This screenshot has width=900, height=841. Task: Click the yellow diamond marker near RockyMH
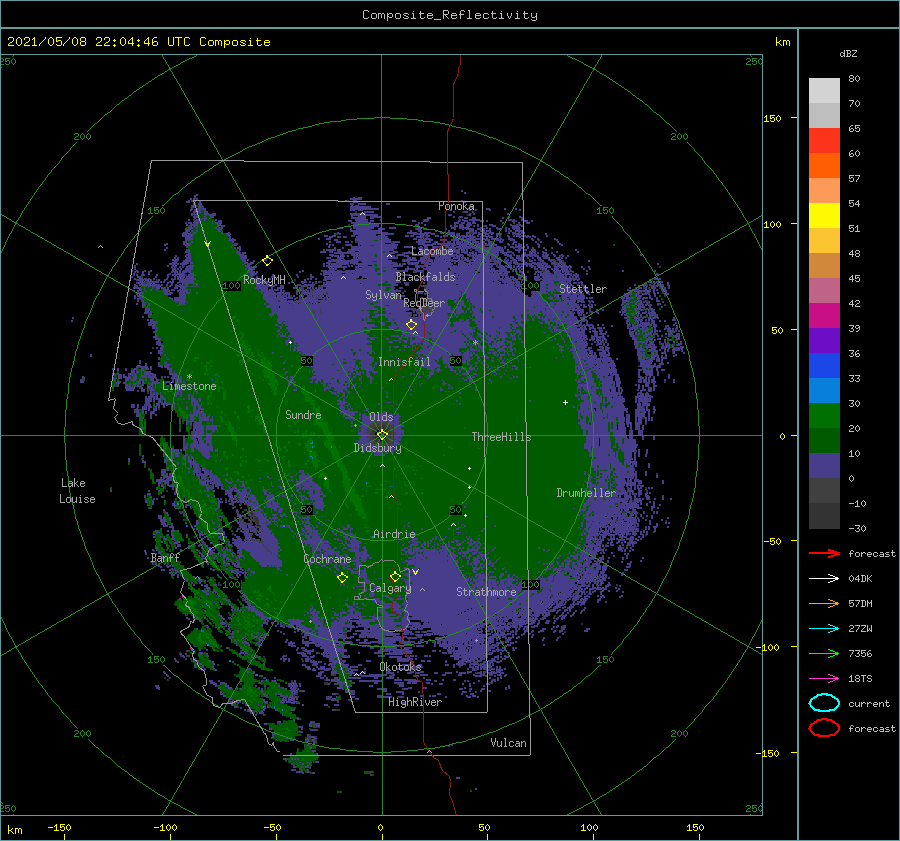coord(267,261)
